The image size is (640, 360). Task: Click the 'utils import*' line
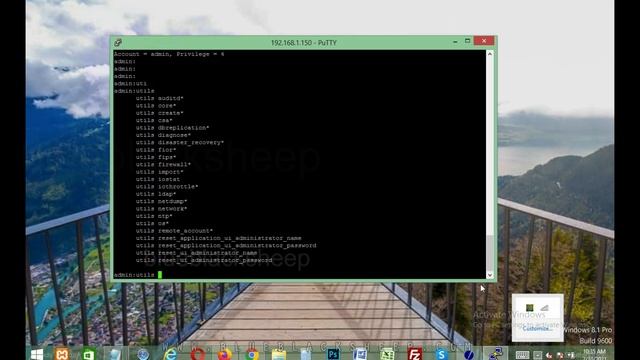tap(160, 172)
